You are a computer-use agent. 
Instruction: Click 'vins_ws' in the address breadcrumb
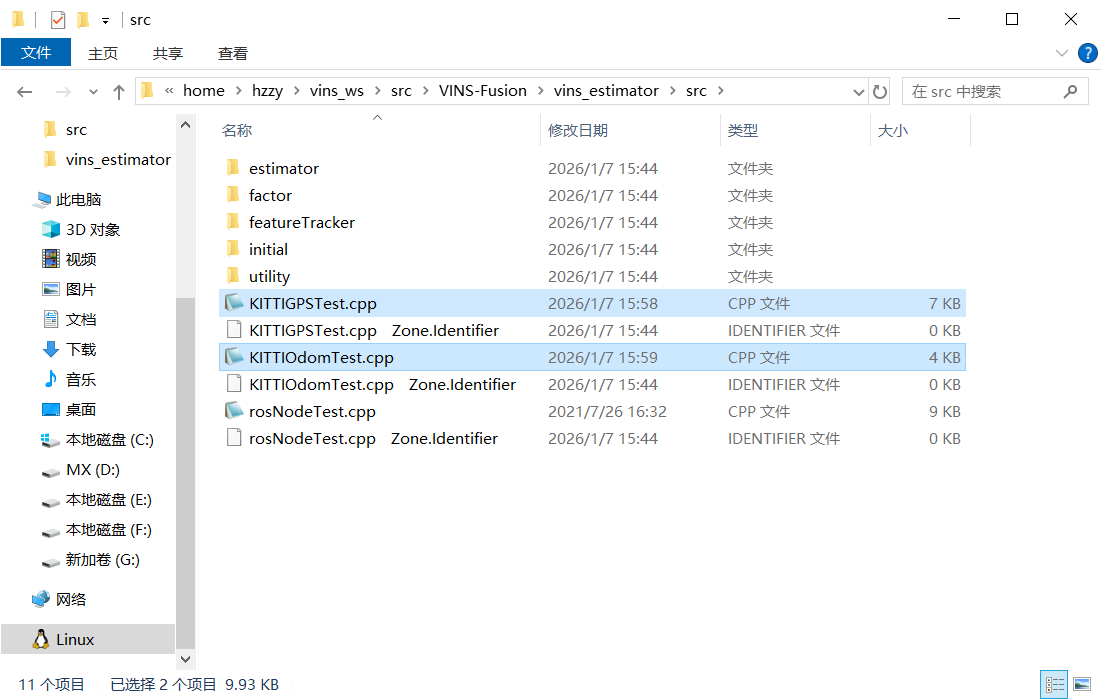pos(337,91)
